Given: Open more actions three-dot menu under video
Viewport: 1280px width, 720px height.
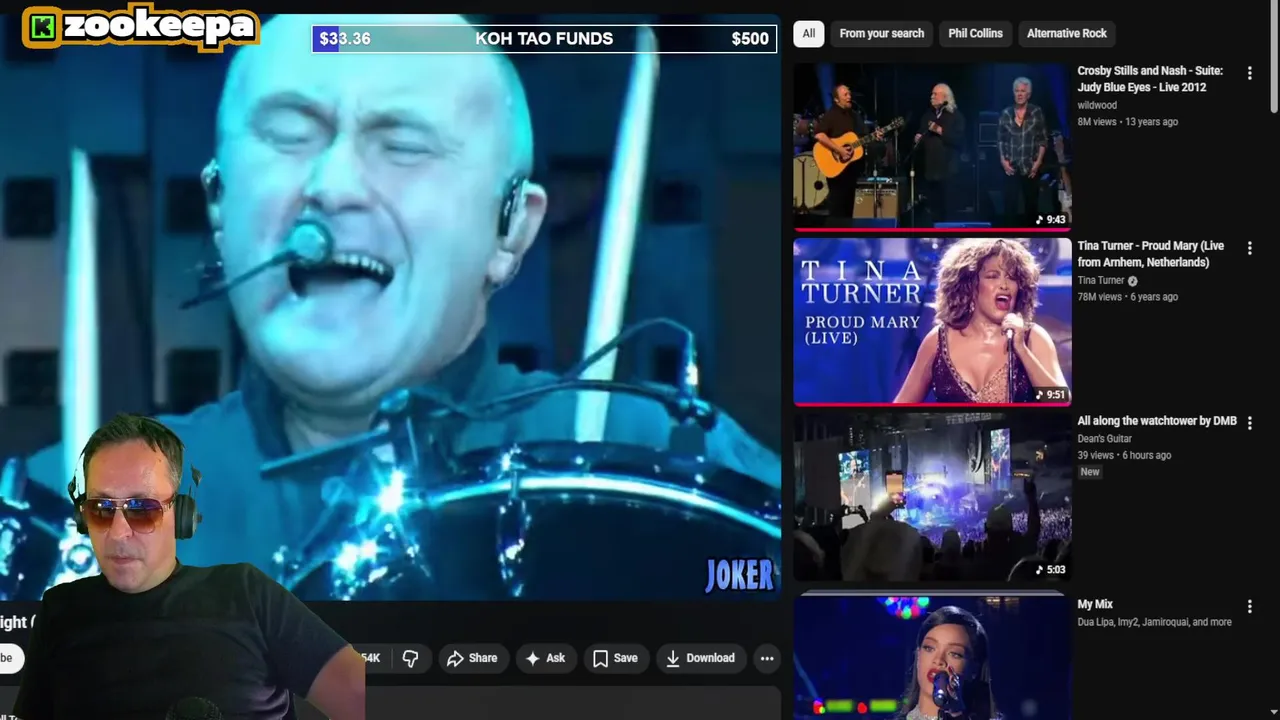Looking at the screenshot, I should pyautogui.click(x=767, y=658).
